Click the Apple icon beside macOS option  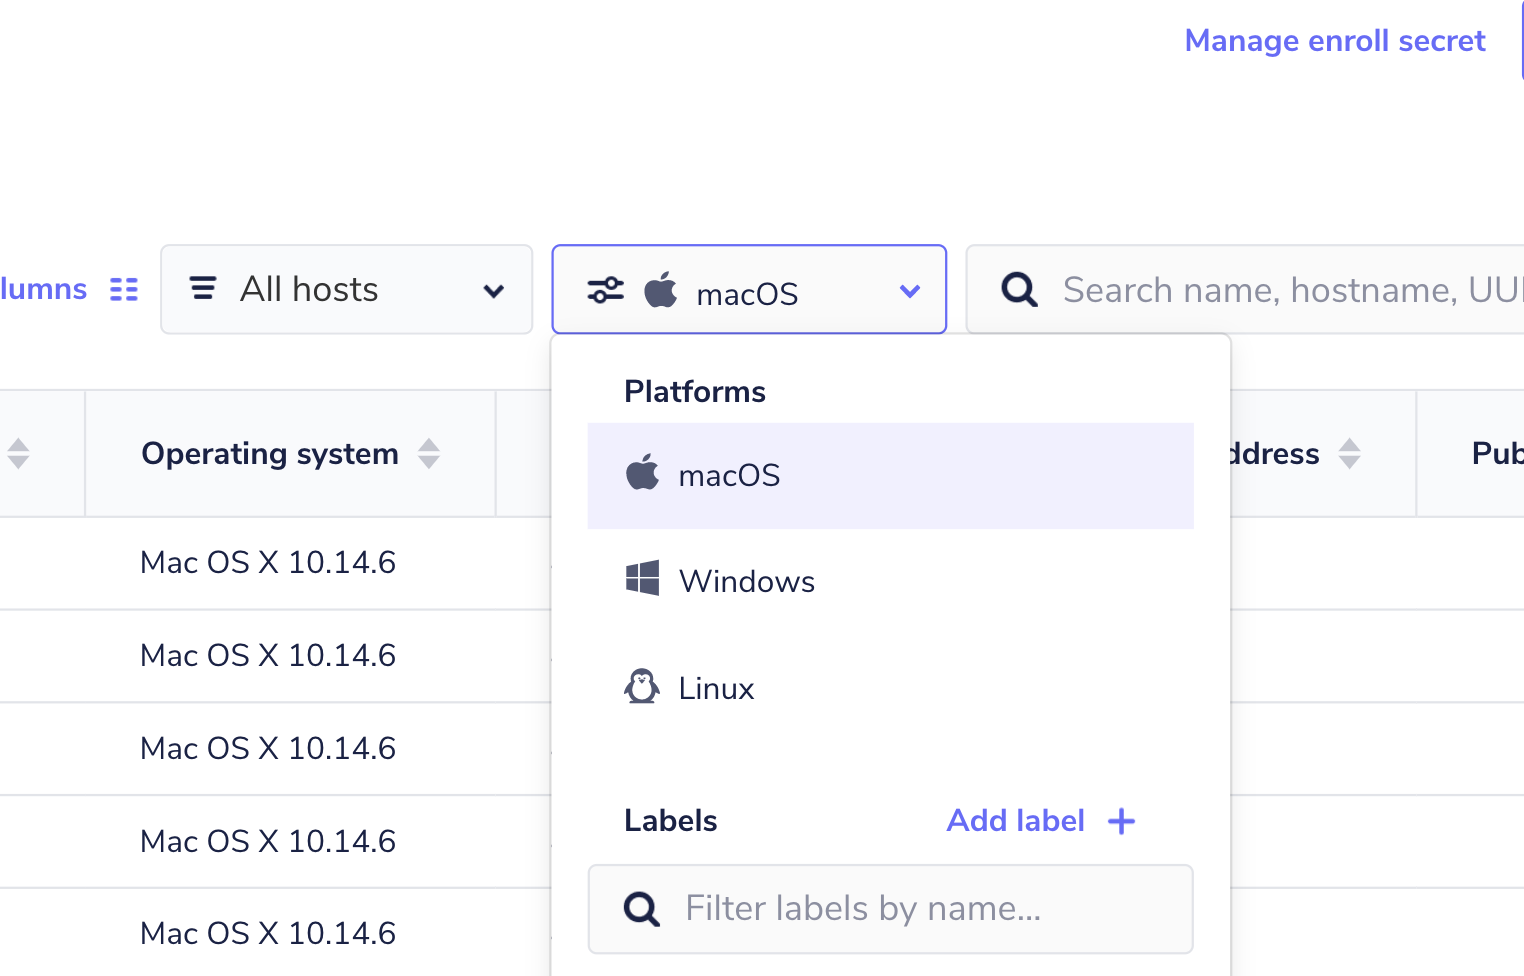point(643,472)
